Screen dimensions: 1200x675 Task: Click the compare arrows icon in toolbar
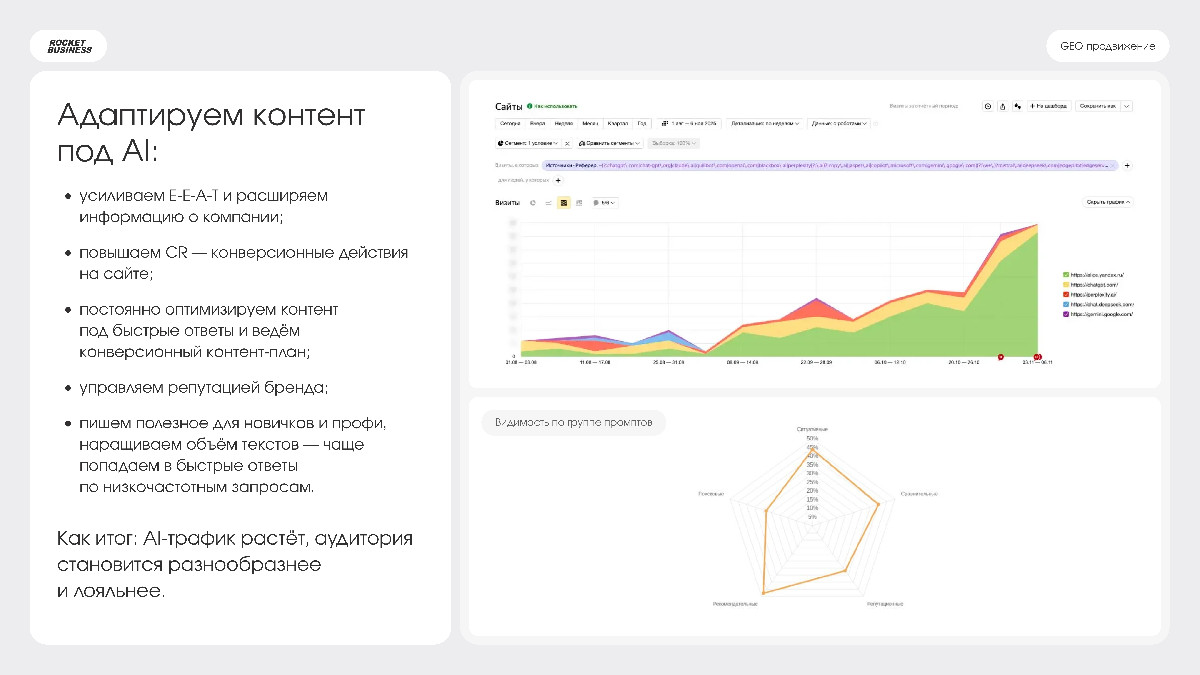click(x=1017, y=106)
